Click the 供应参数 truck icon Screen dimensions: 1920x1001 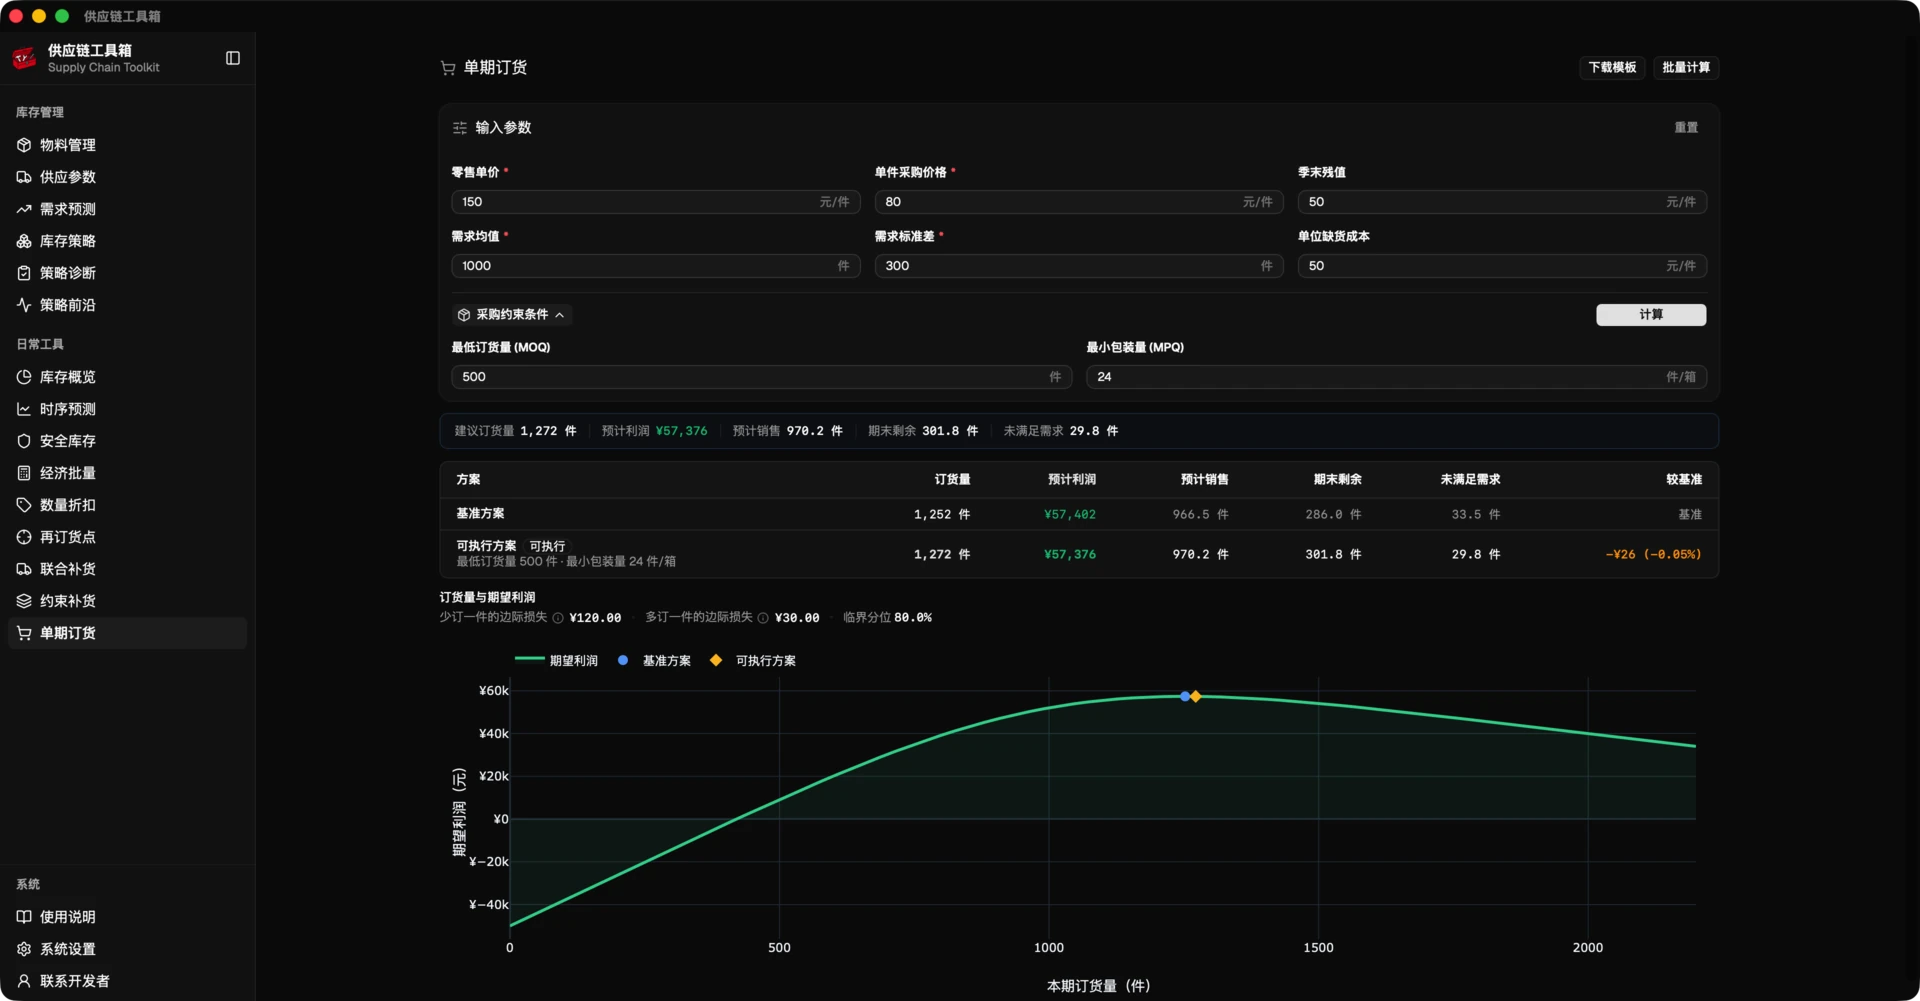24,177
